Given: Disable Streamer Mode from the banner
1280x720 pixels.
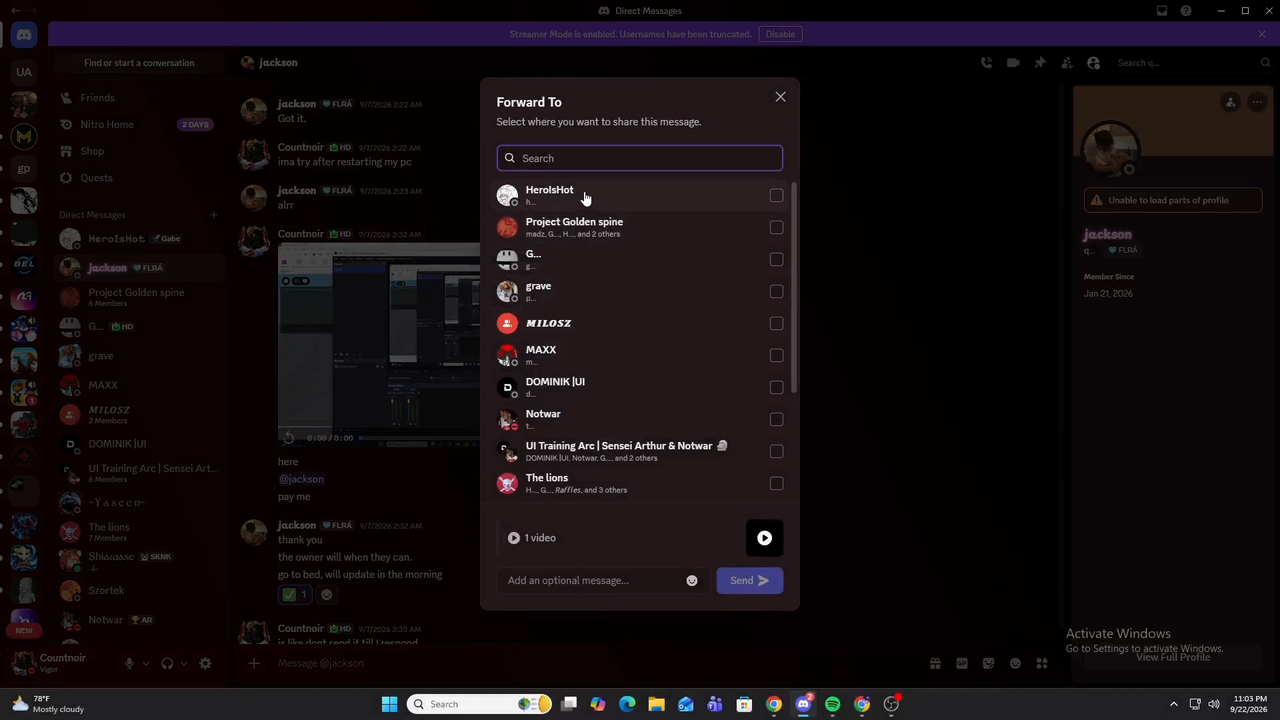Looking at the screenshot, I should [x=780, y=34].
